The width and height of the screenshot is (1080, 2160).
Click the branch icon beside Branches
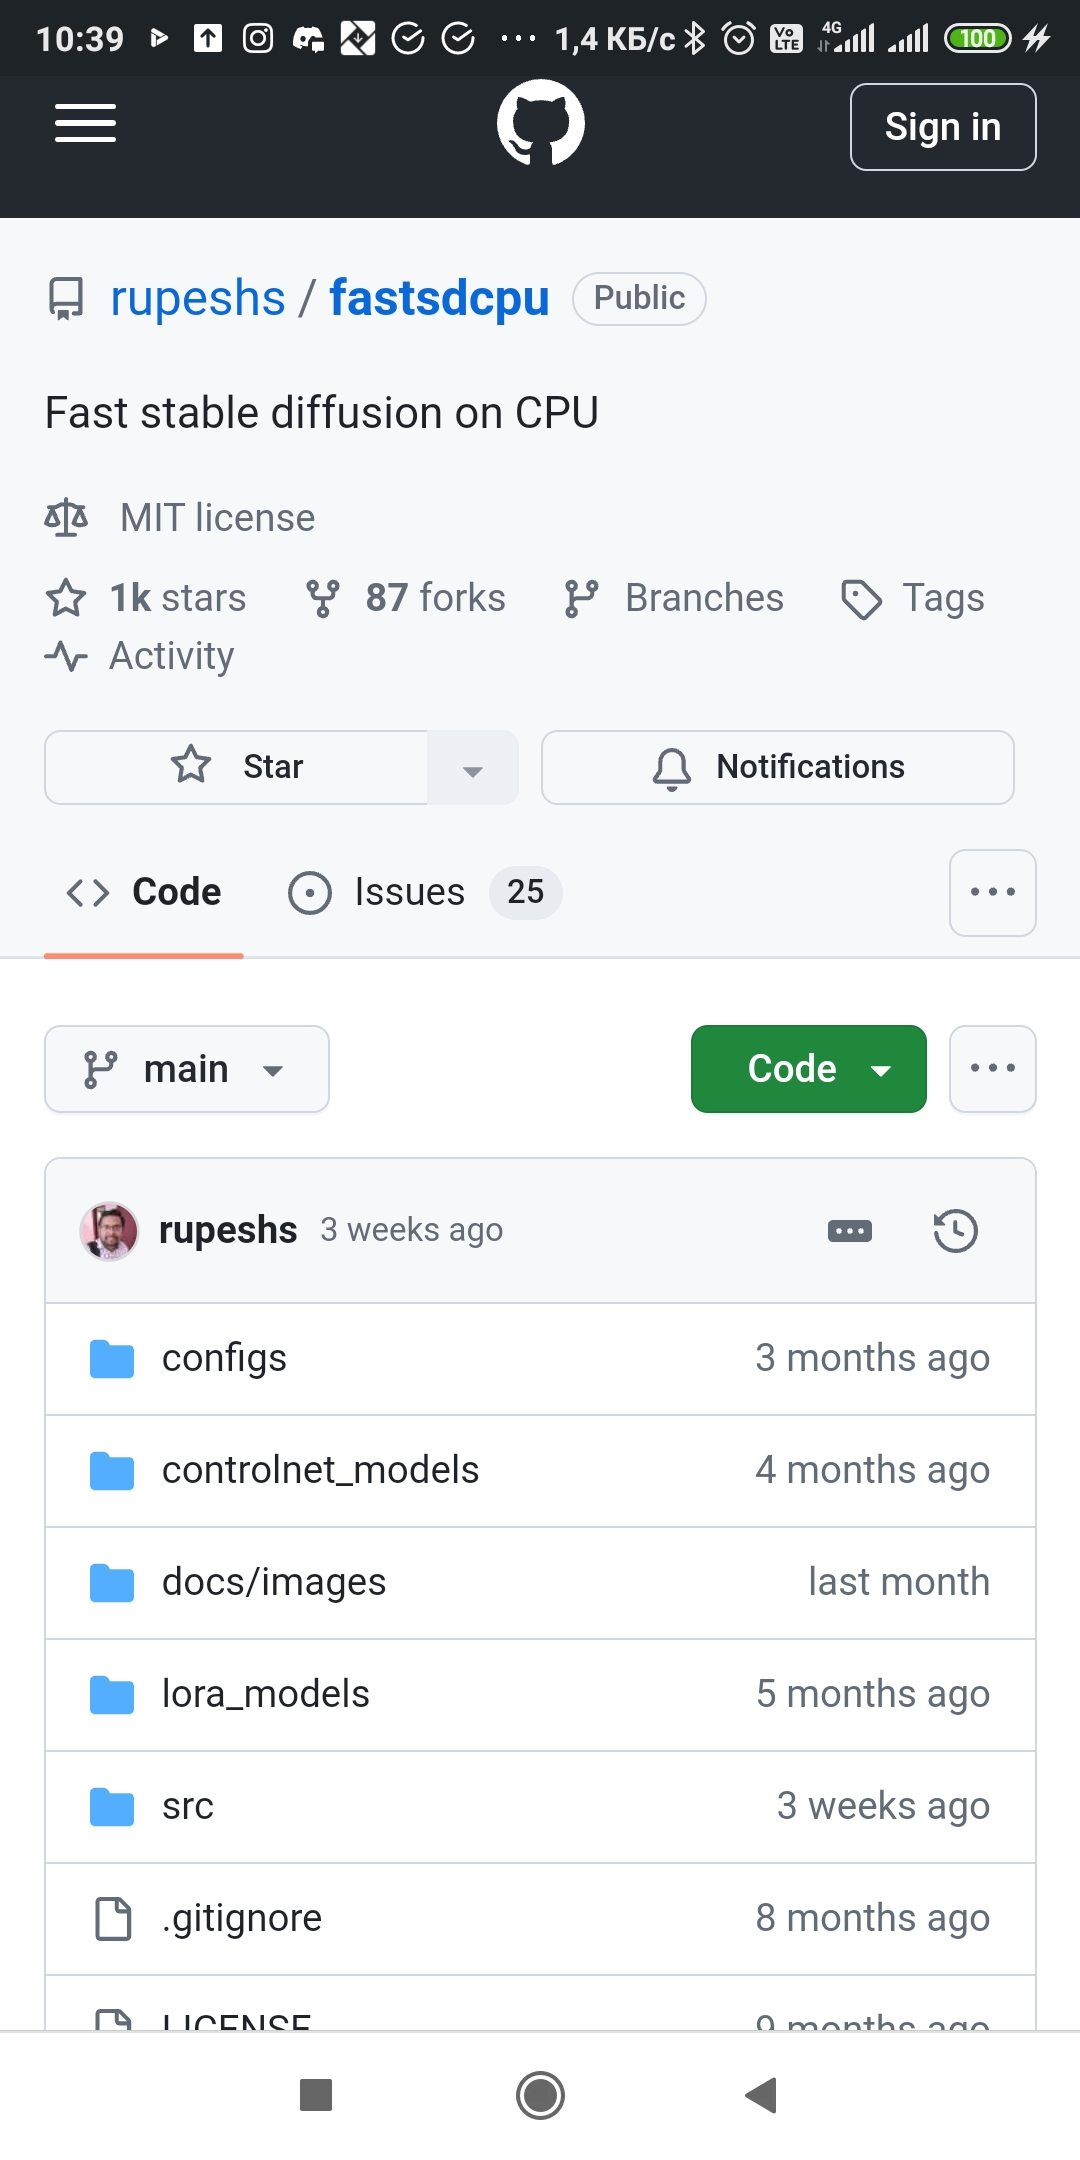coord(581,598)
